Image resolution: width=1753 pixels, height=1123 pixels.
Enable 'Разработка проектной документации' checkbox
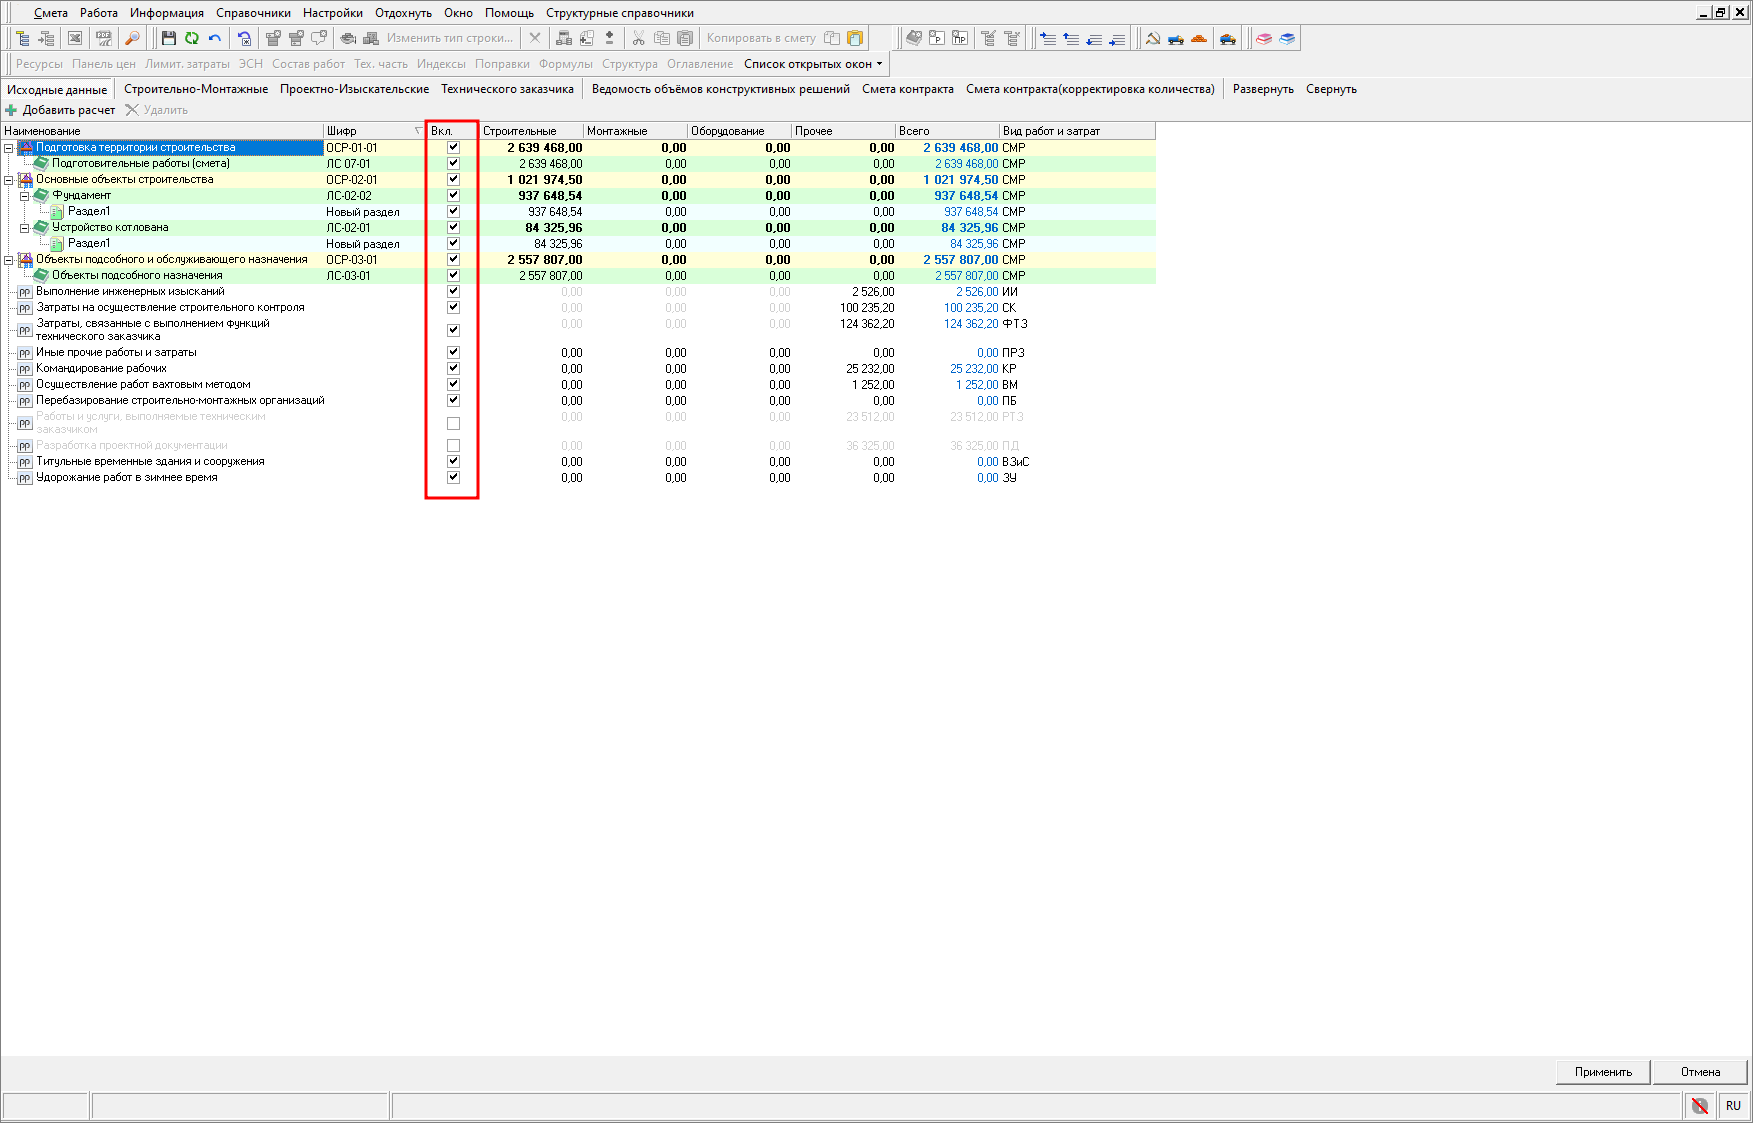point(453,445)
